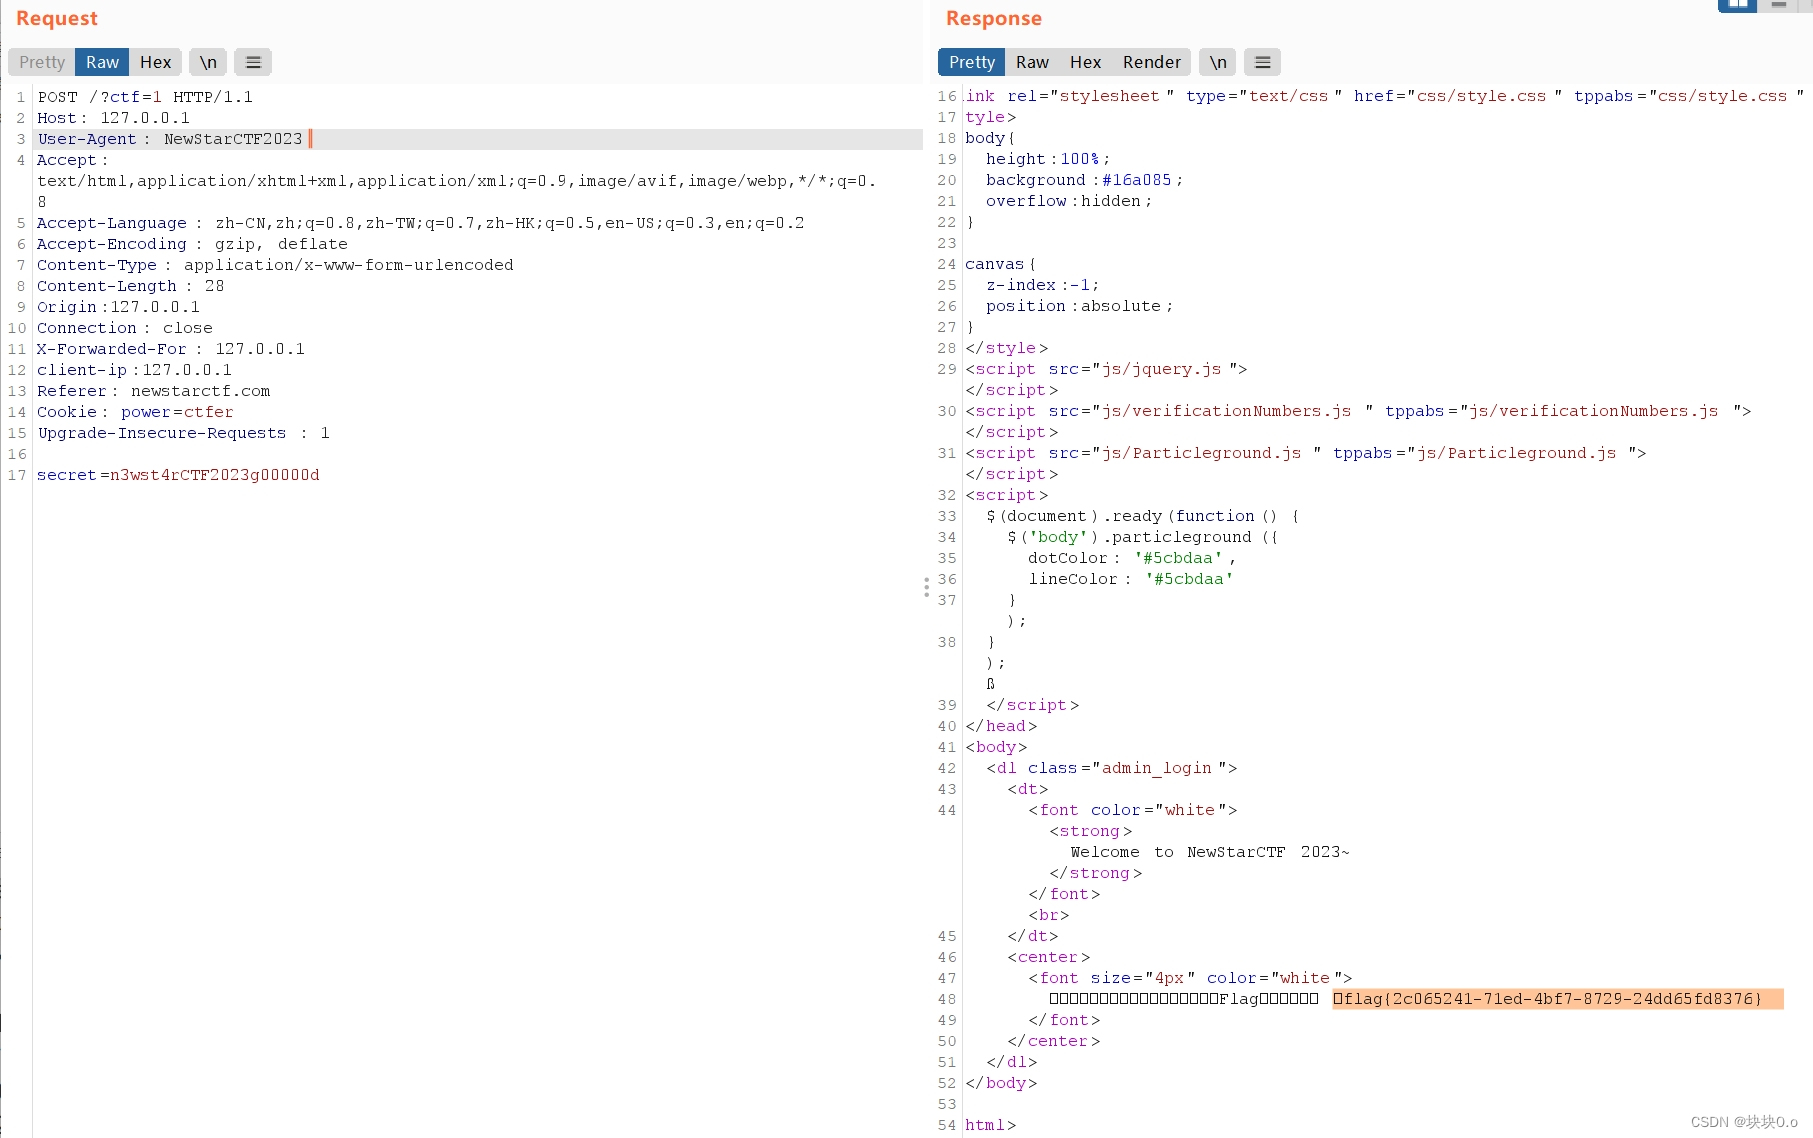Select the horizontal split layout icon
The height and width of the screenshot is (1138, 1813).
1778,5
